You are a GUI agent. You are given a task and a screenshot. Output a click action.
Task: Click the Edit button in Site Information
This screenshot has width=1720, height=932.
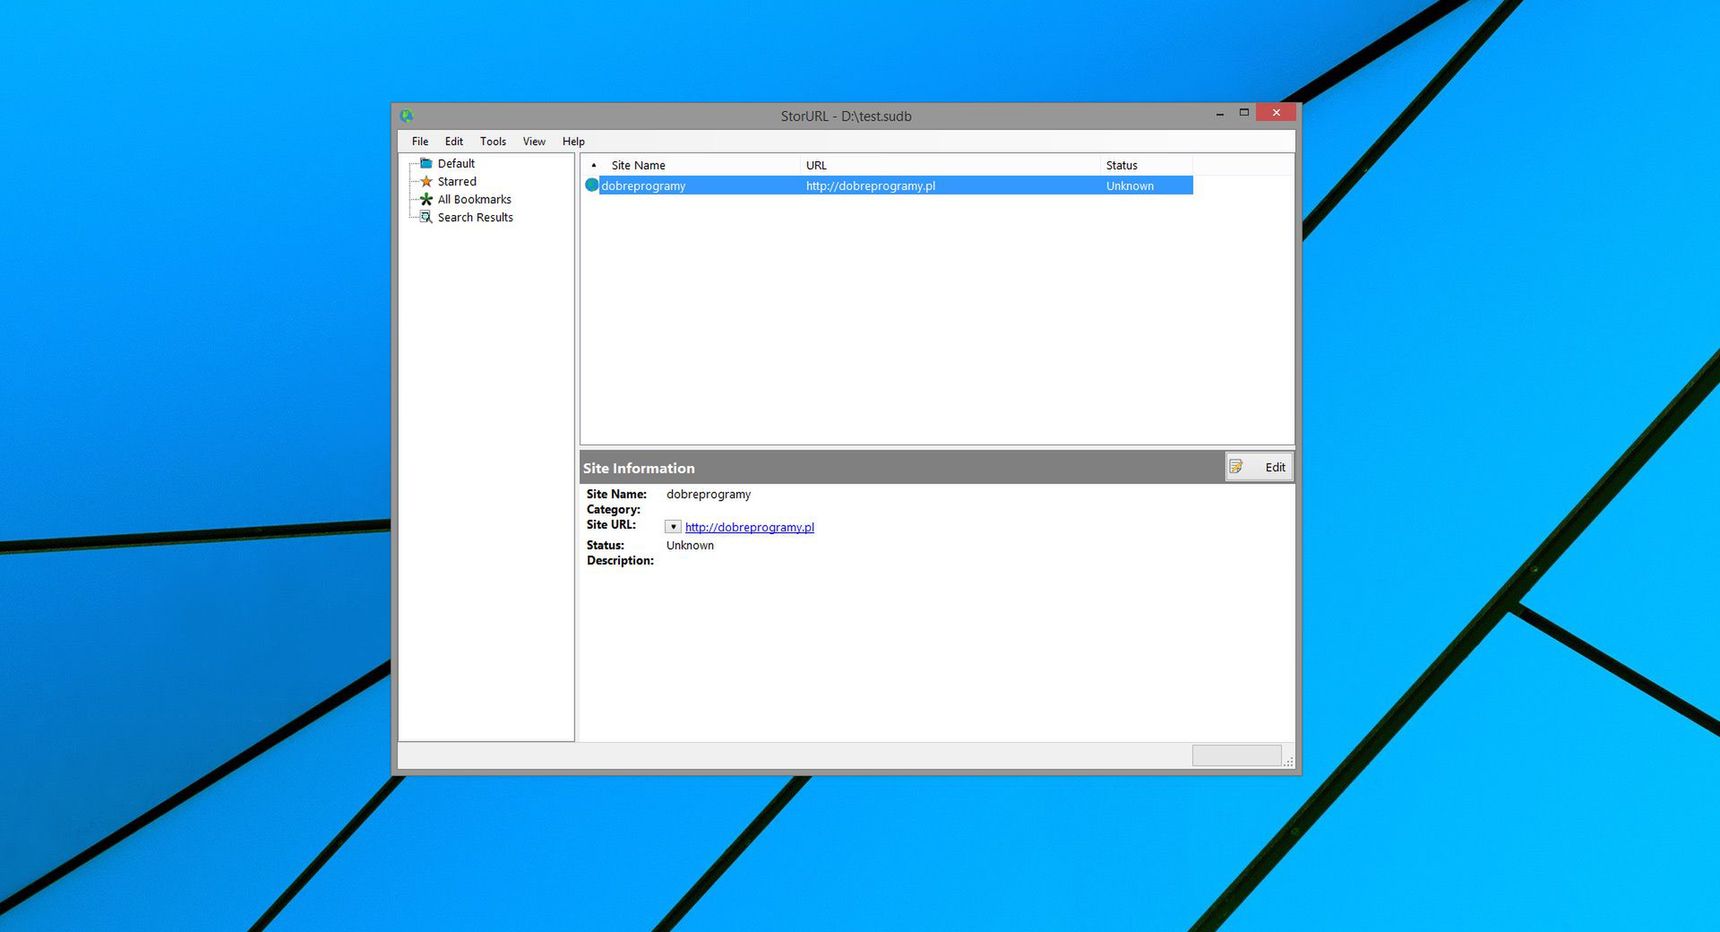[x=1259, y=467]
